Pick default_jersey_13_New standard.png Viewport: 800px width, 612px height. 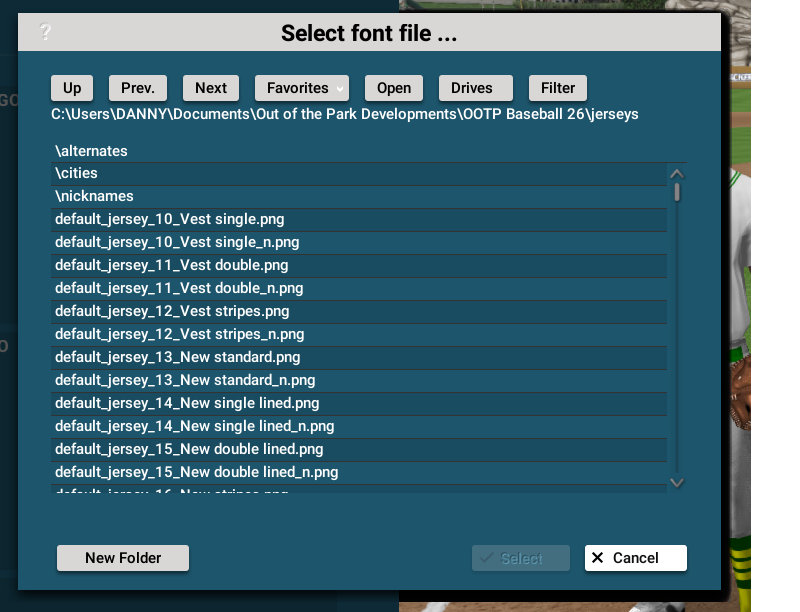click(x=177, y=358)
